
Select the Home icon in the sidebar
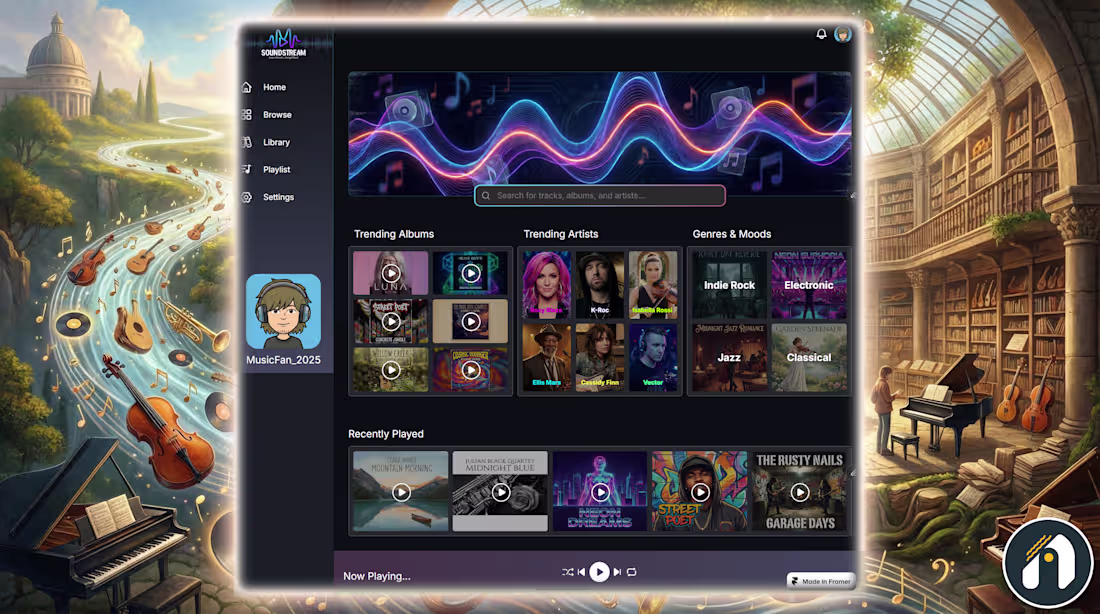pyautogui.click(x=245, y=87)
